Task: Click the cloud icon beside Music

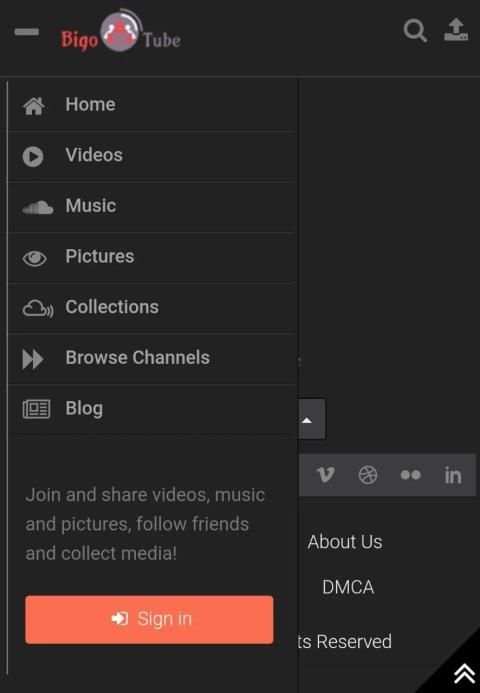Action: coord(38,207)
